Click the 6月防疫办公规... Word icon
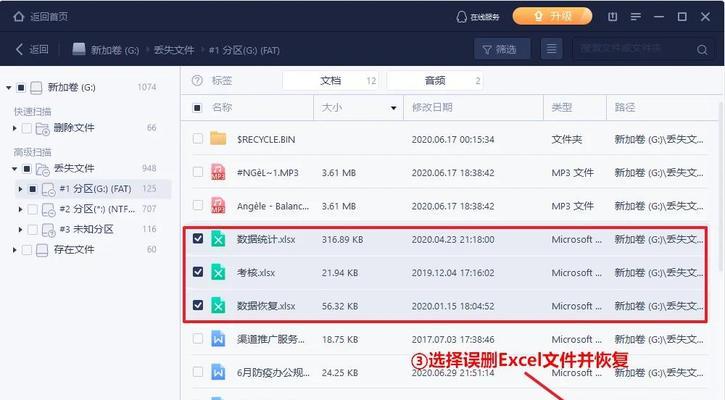This screenshot has width=725, height=400. tap(218, 372)
